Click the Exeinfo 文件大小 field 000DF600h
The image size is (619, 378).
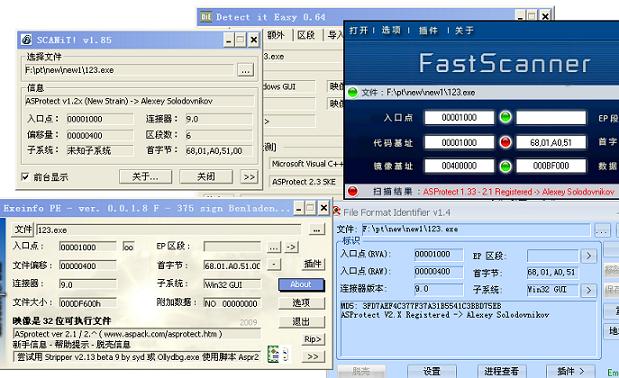(88, 303)
